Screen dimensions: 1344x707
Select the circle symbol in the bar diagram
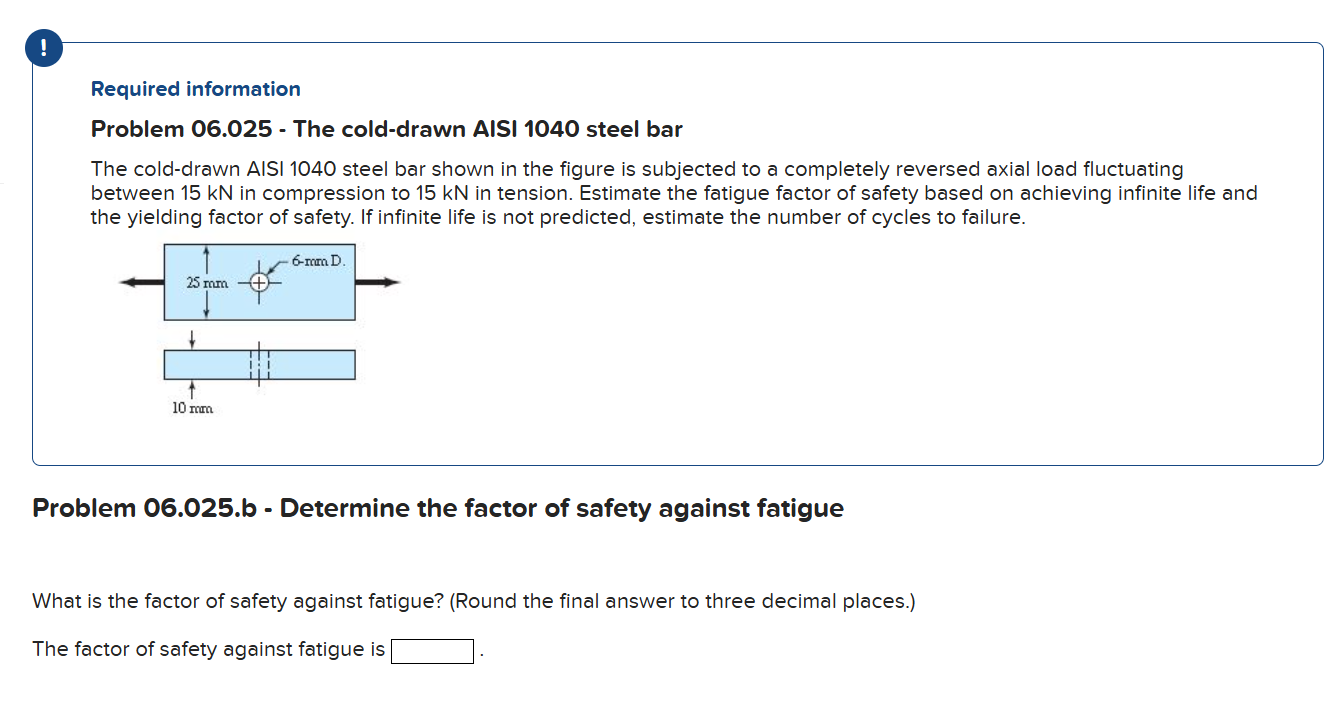(259, 282)
